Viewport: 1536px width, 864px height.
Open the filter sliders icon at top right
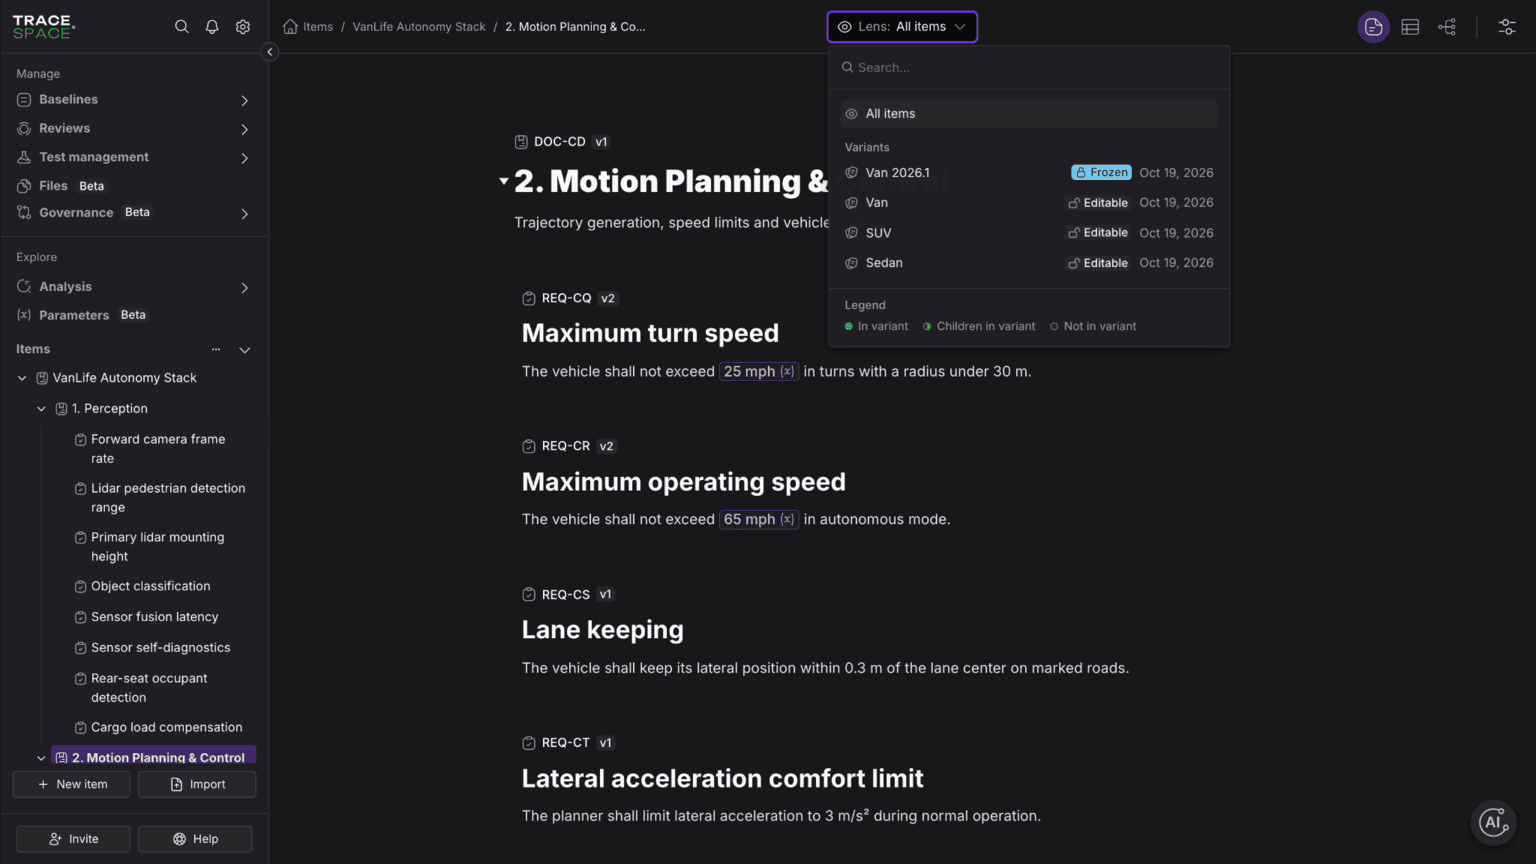tap(1507, 27)
